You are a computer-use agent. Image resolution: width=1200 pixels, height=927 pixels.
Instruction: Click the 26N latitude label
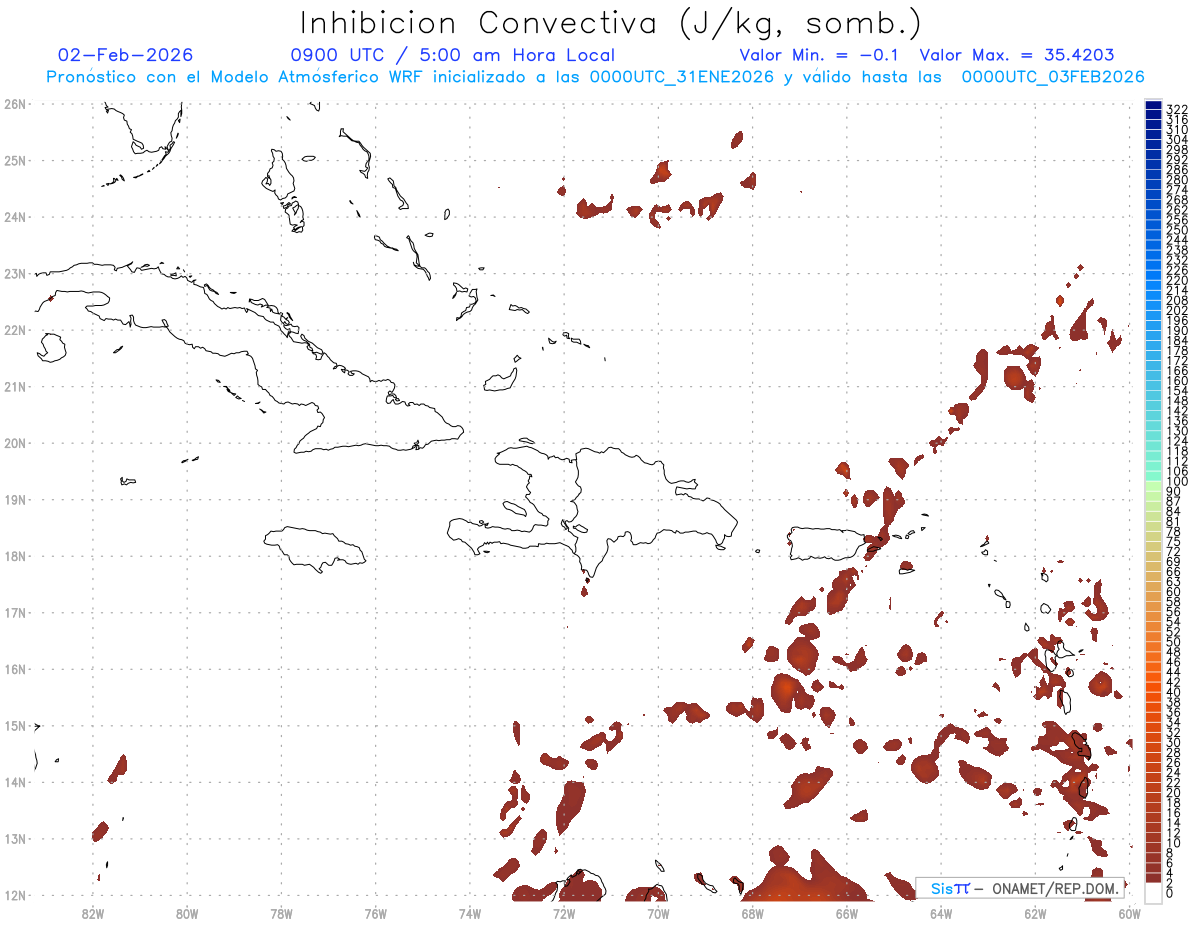(x=15, y=103)
